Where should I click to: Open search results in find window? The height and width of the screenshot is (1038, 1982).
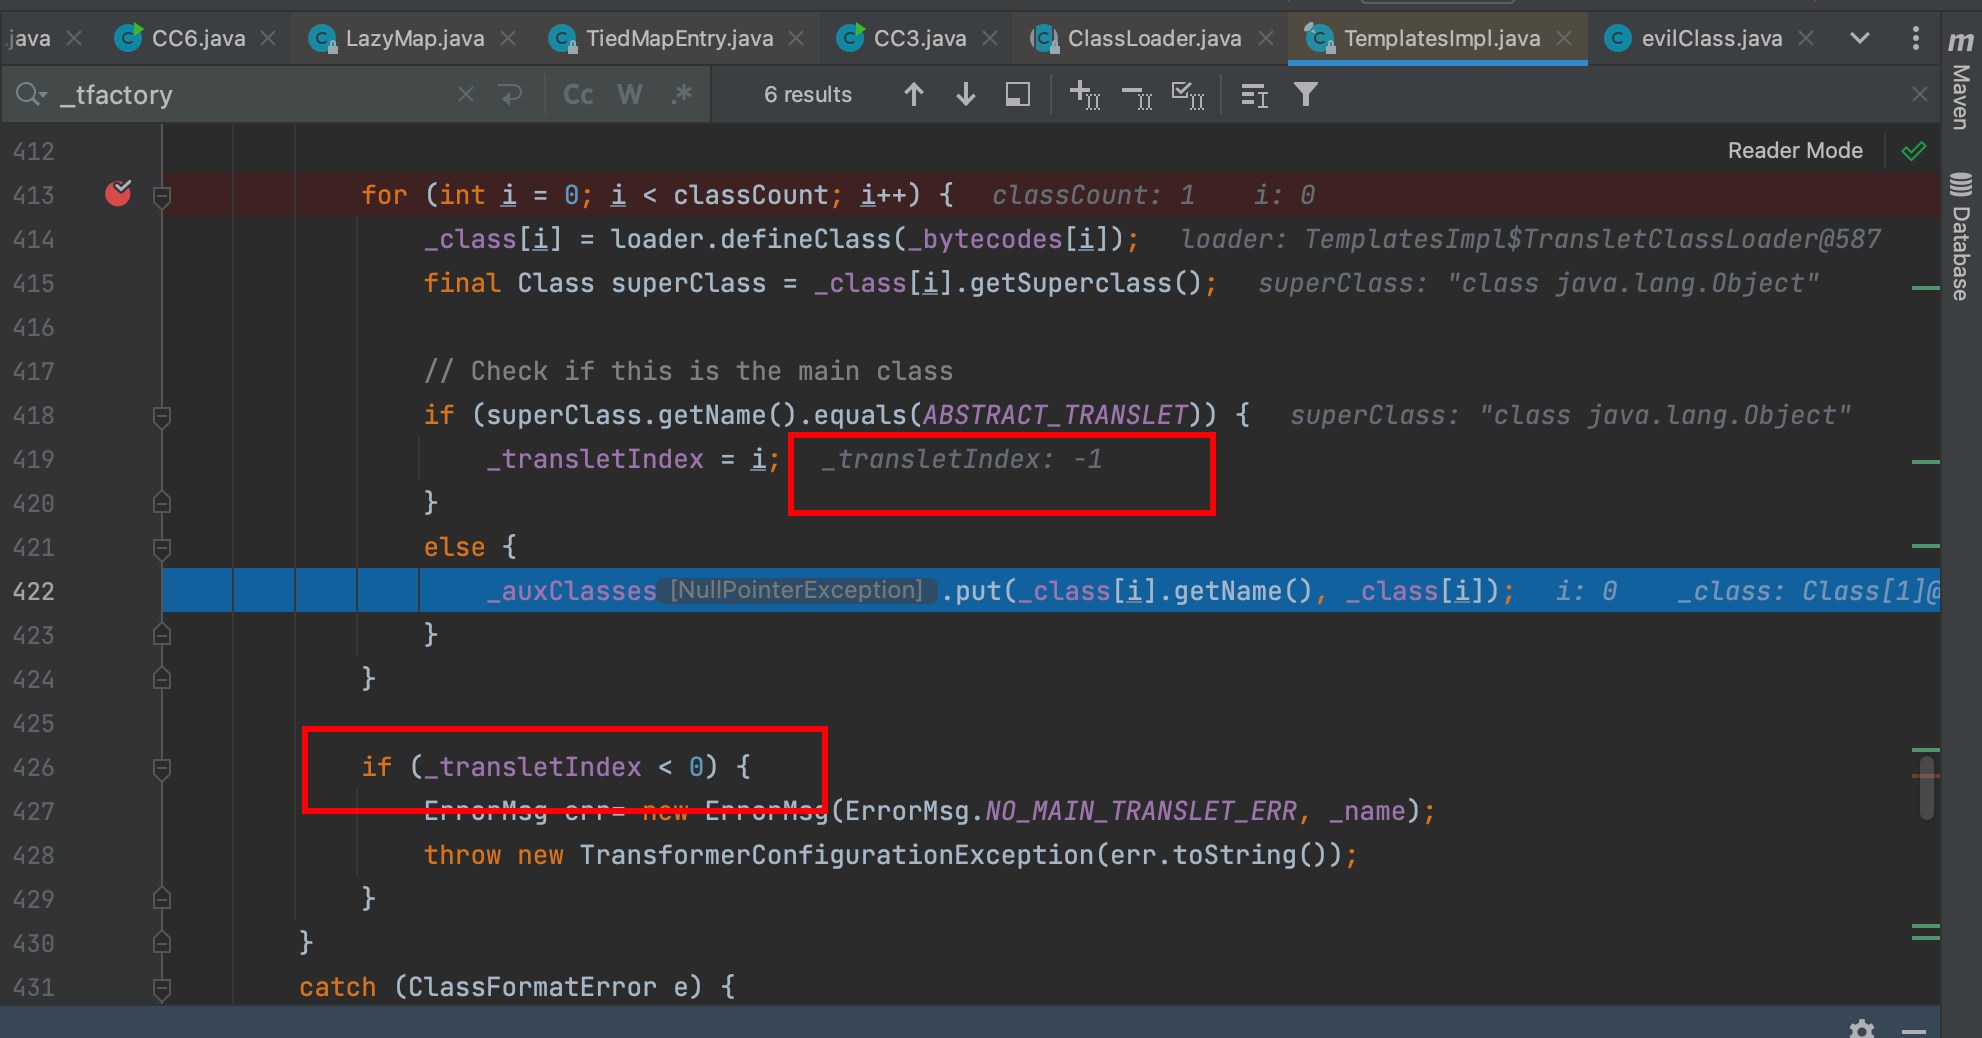pos(1017,94)
